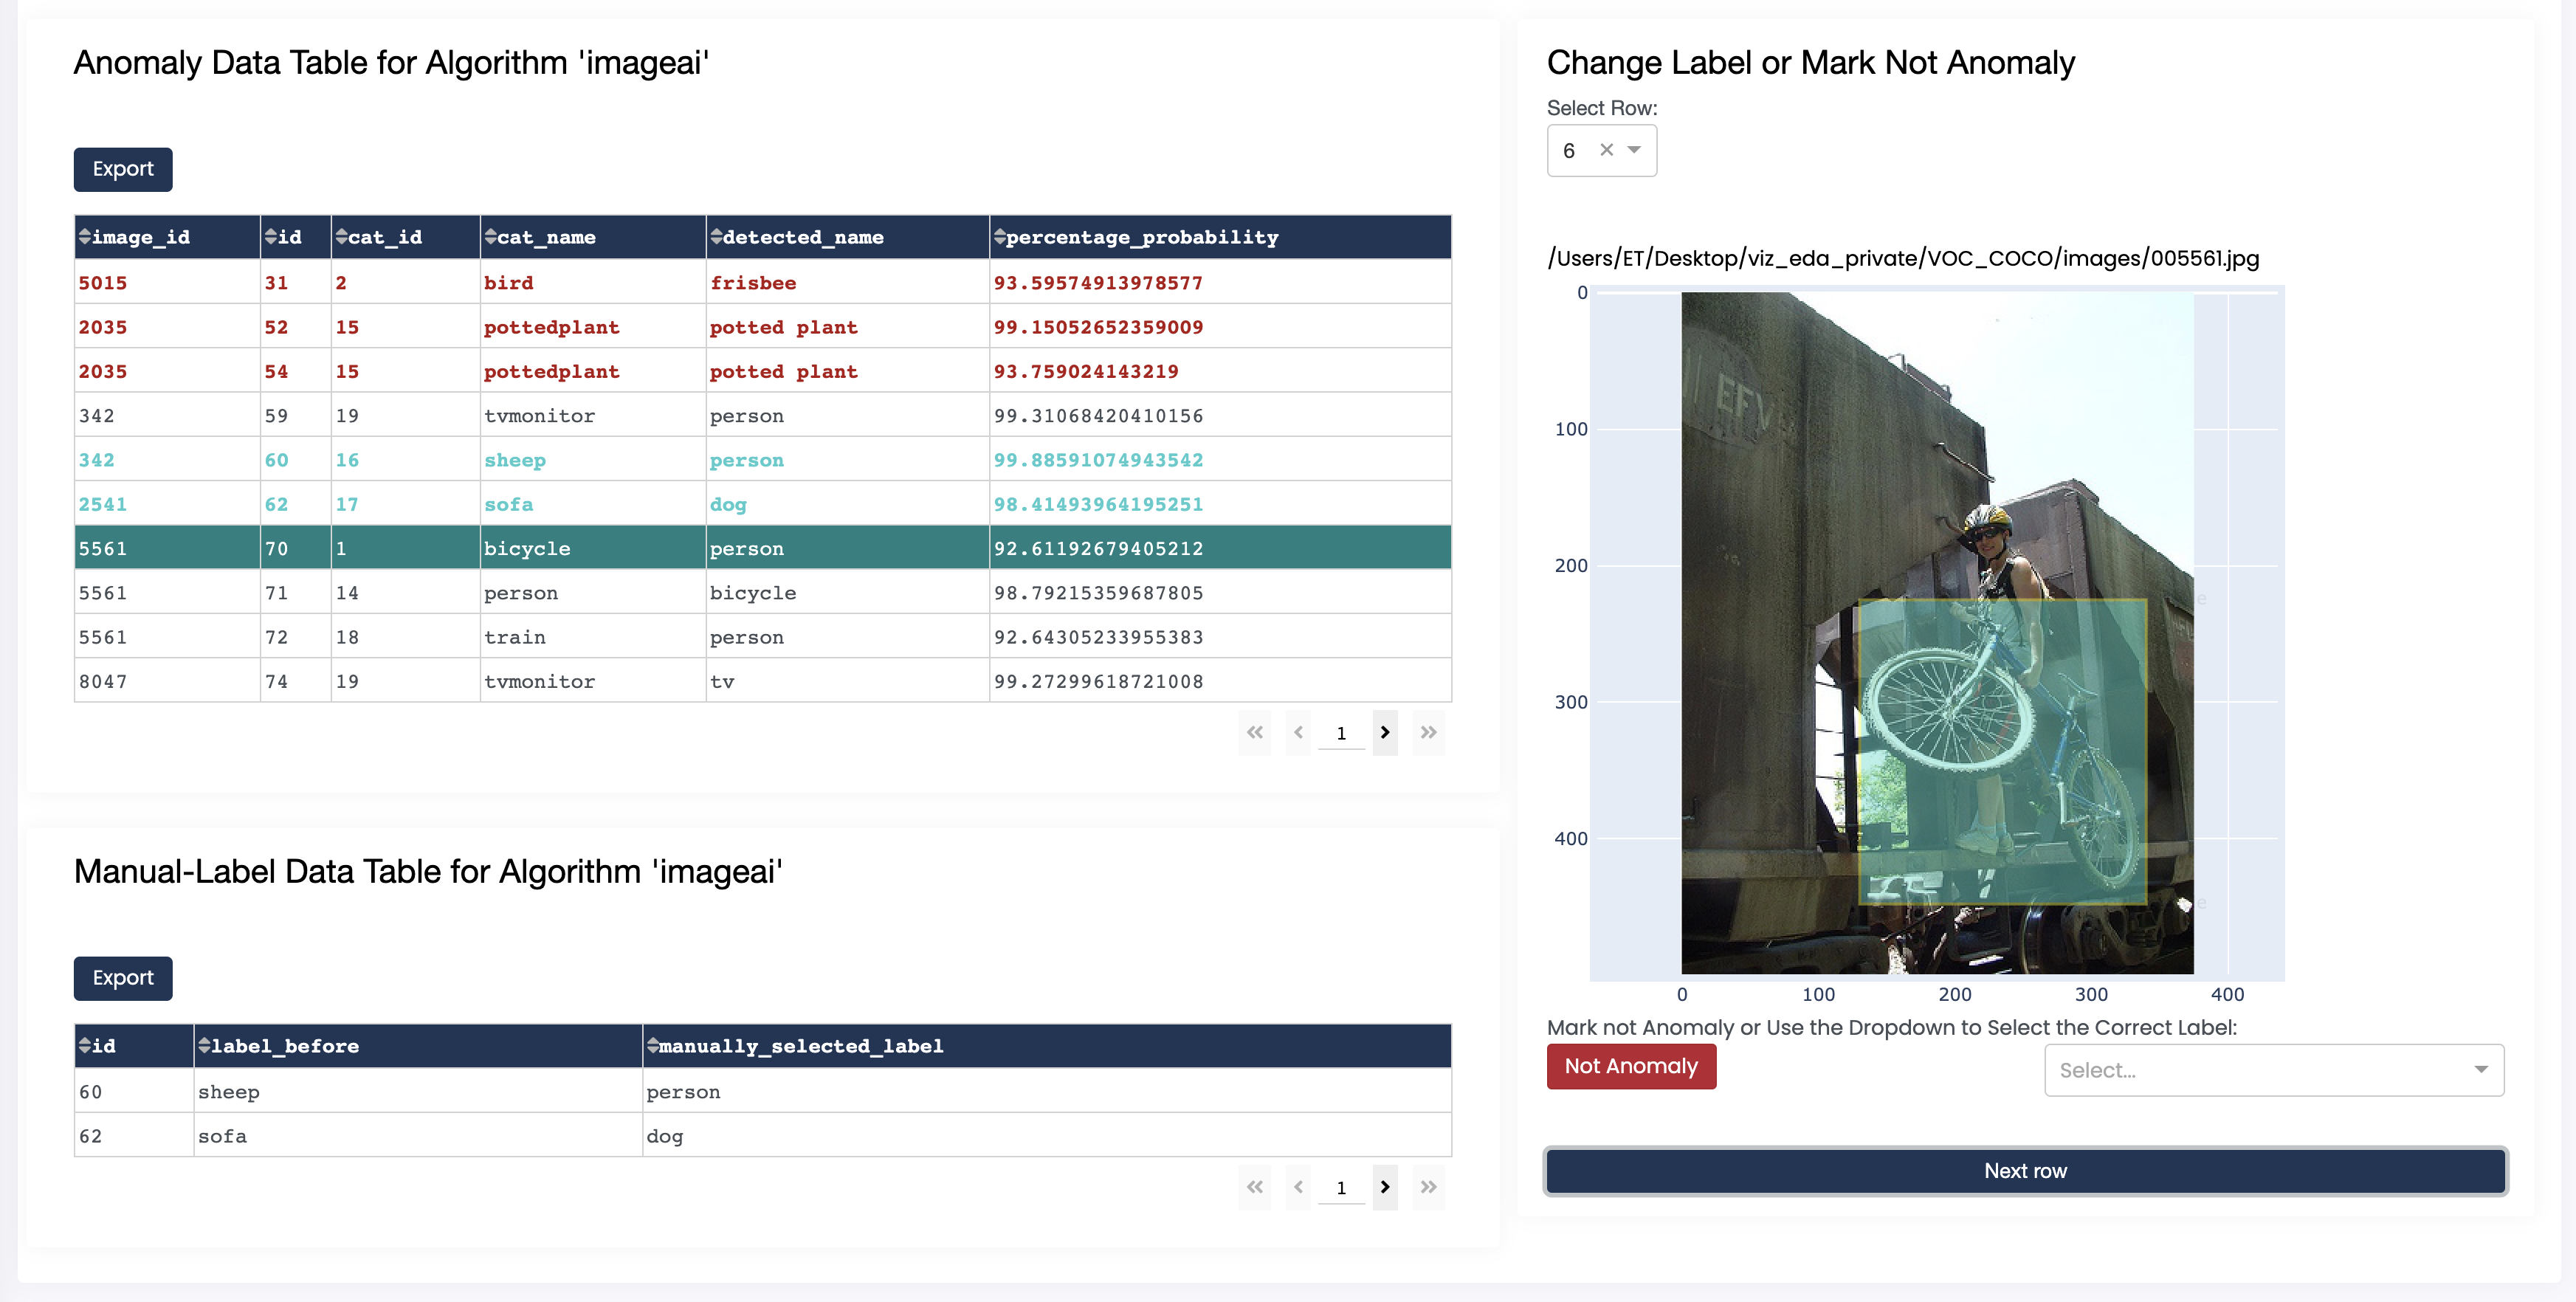2576x1302 pixels.
Task: Sort by cat_id column sort icon
Action: [x=341, y=237]
